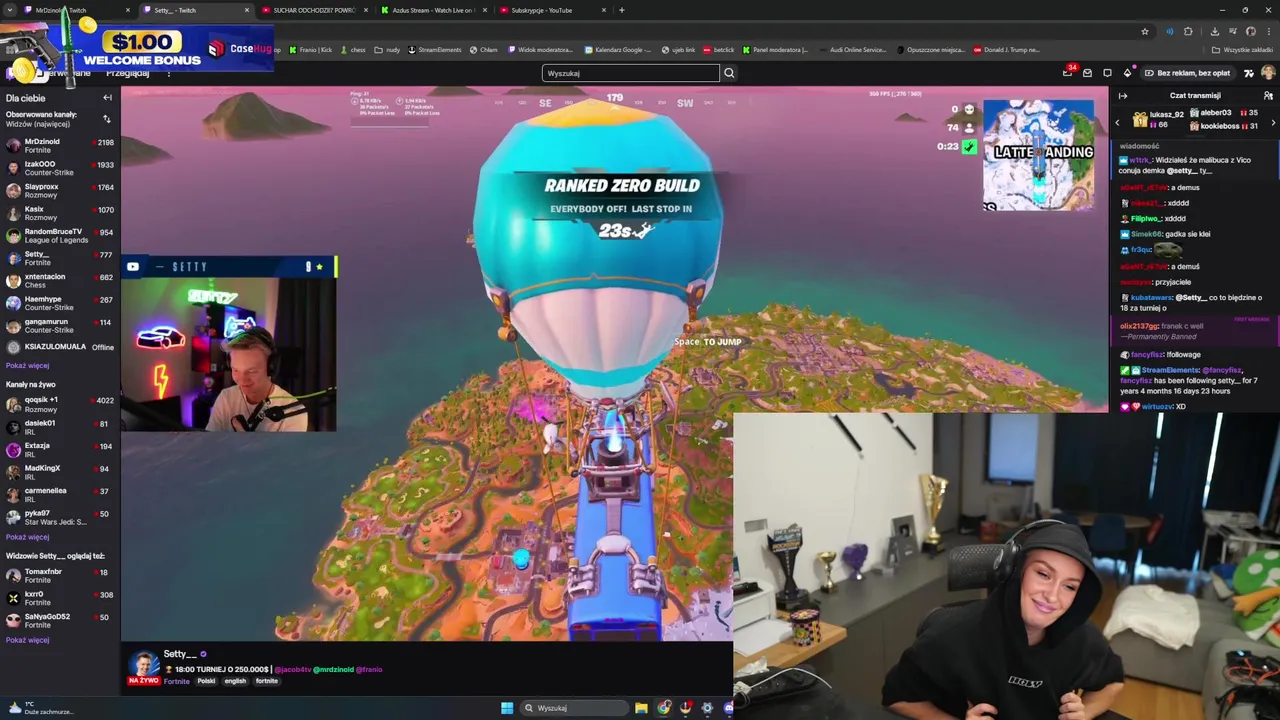
Task: Open the Panel moderatora bookmark
Action: [775, 50]
